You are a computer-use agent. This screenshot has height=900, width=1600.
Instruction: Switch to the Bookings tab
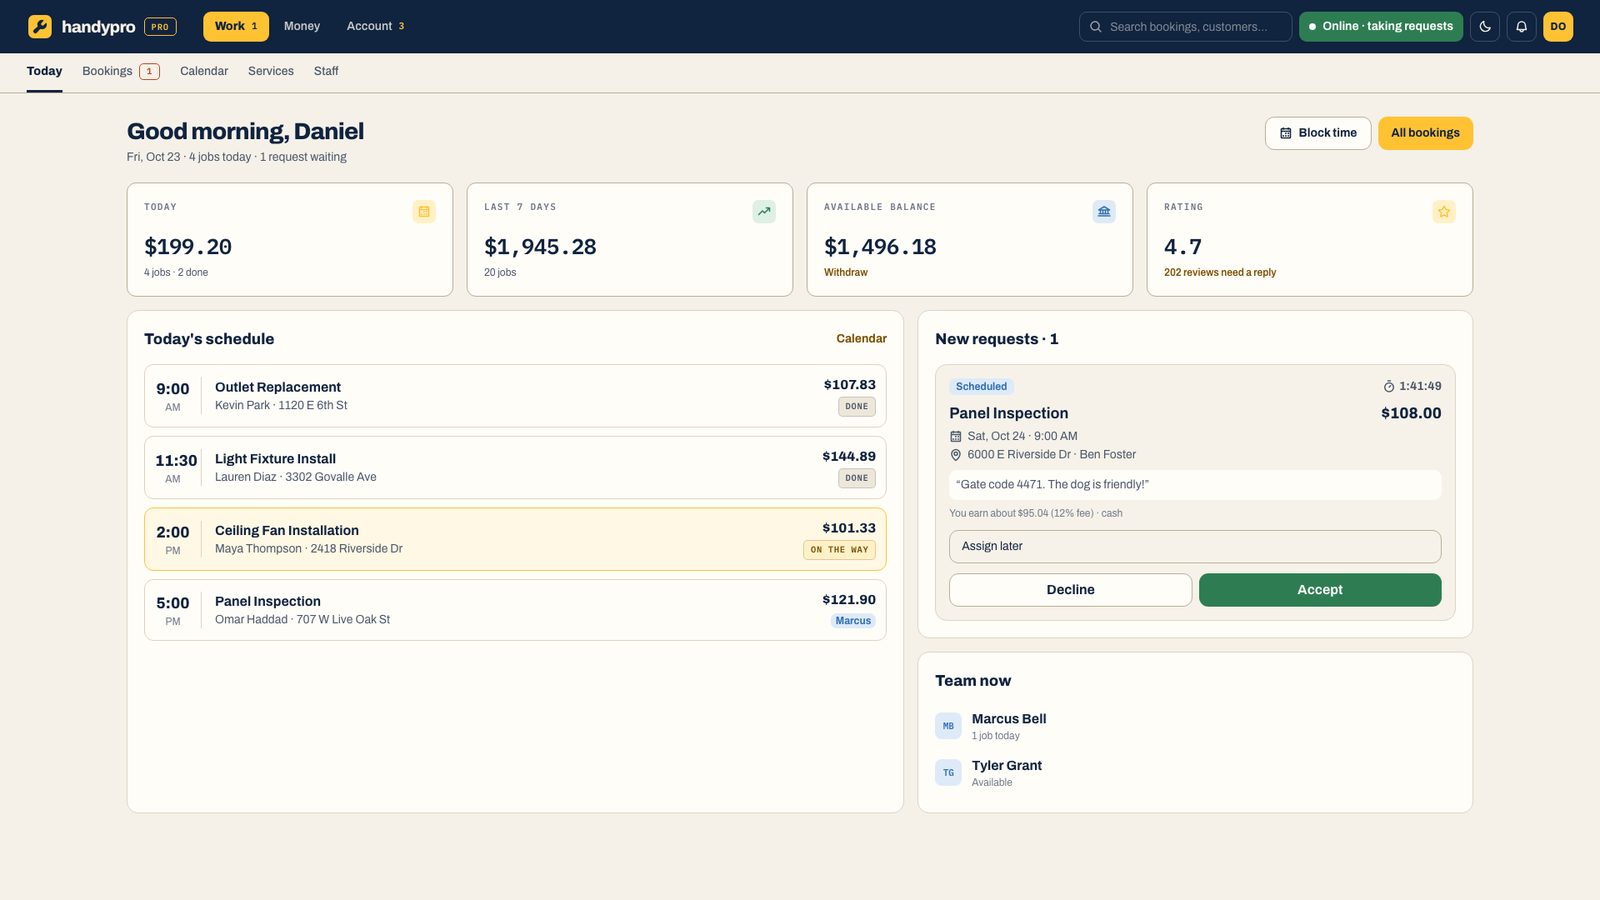pyautogui.click(x=121, y=71)
